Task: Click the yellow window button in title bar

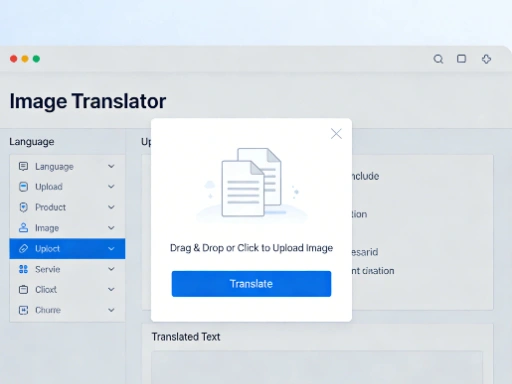Action: 25,59
